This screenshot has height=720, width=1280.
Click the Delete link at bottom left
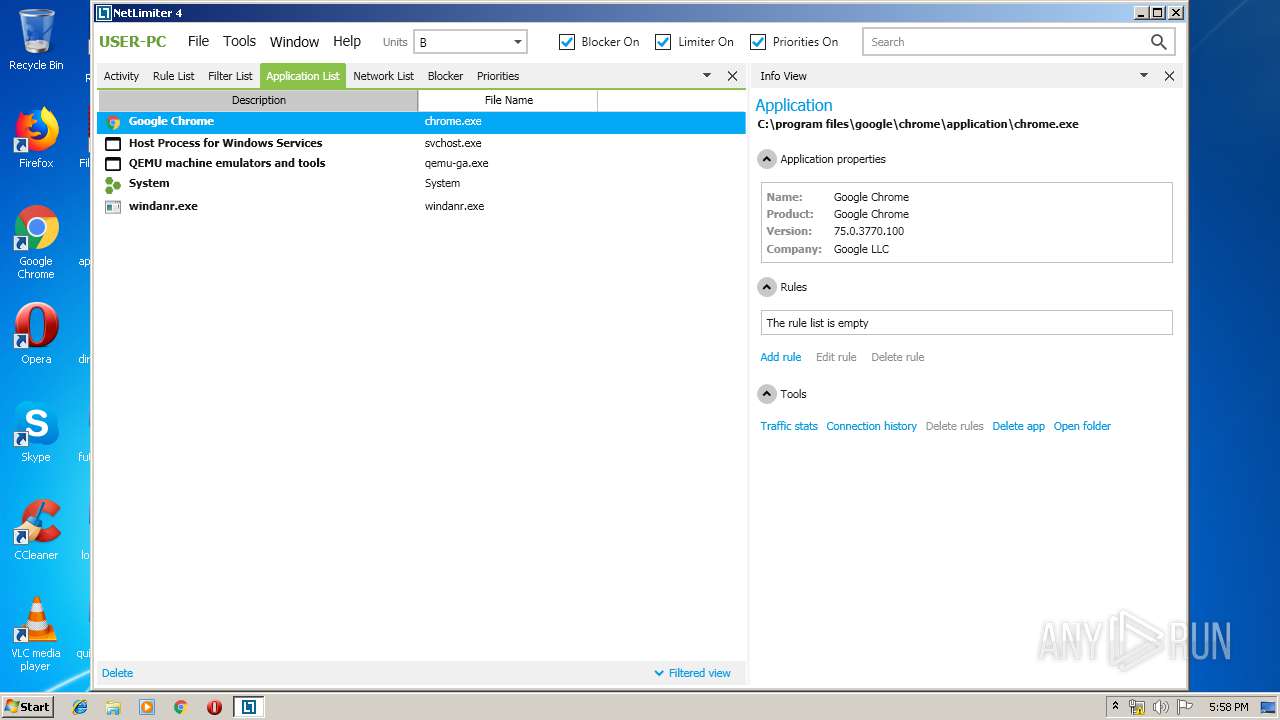[x=117, y=673]
